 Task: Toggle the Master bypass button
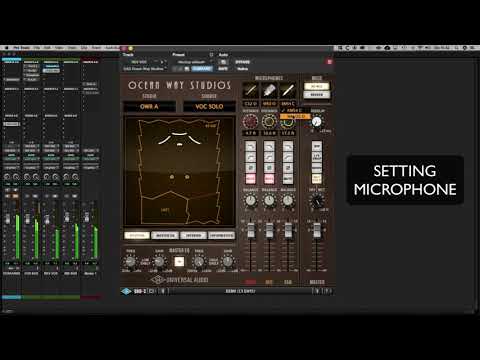click(317, 146)
